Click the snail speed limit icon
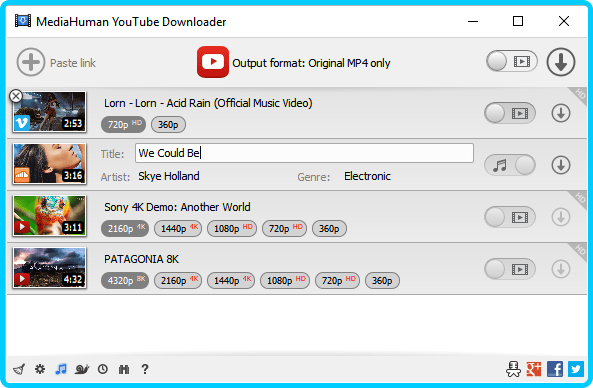This screenshot has width=593, height=388. tap(82, 369)
